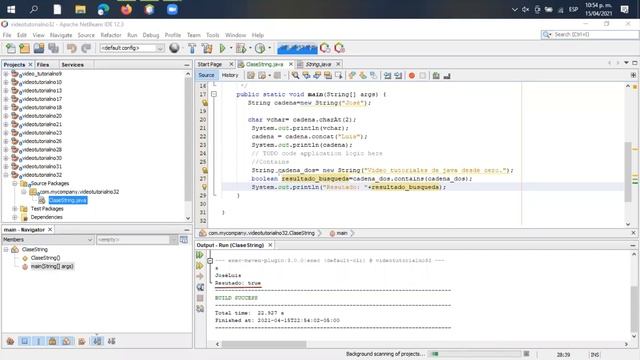Open the Tools menu
The width and height of the screenshot is (640, 360).
pos(212,35)
